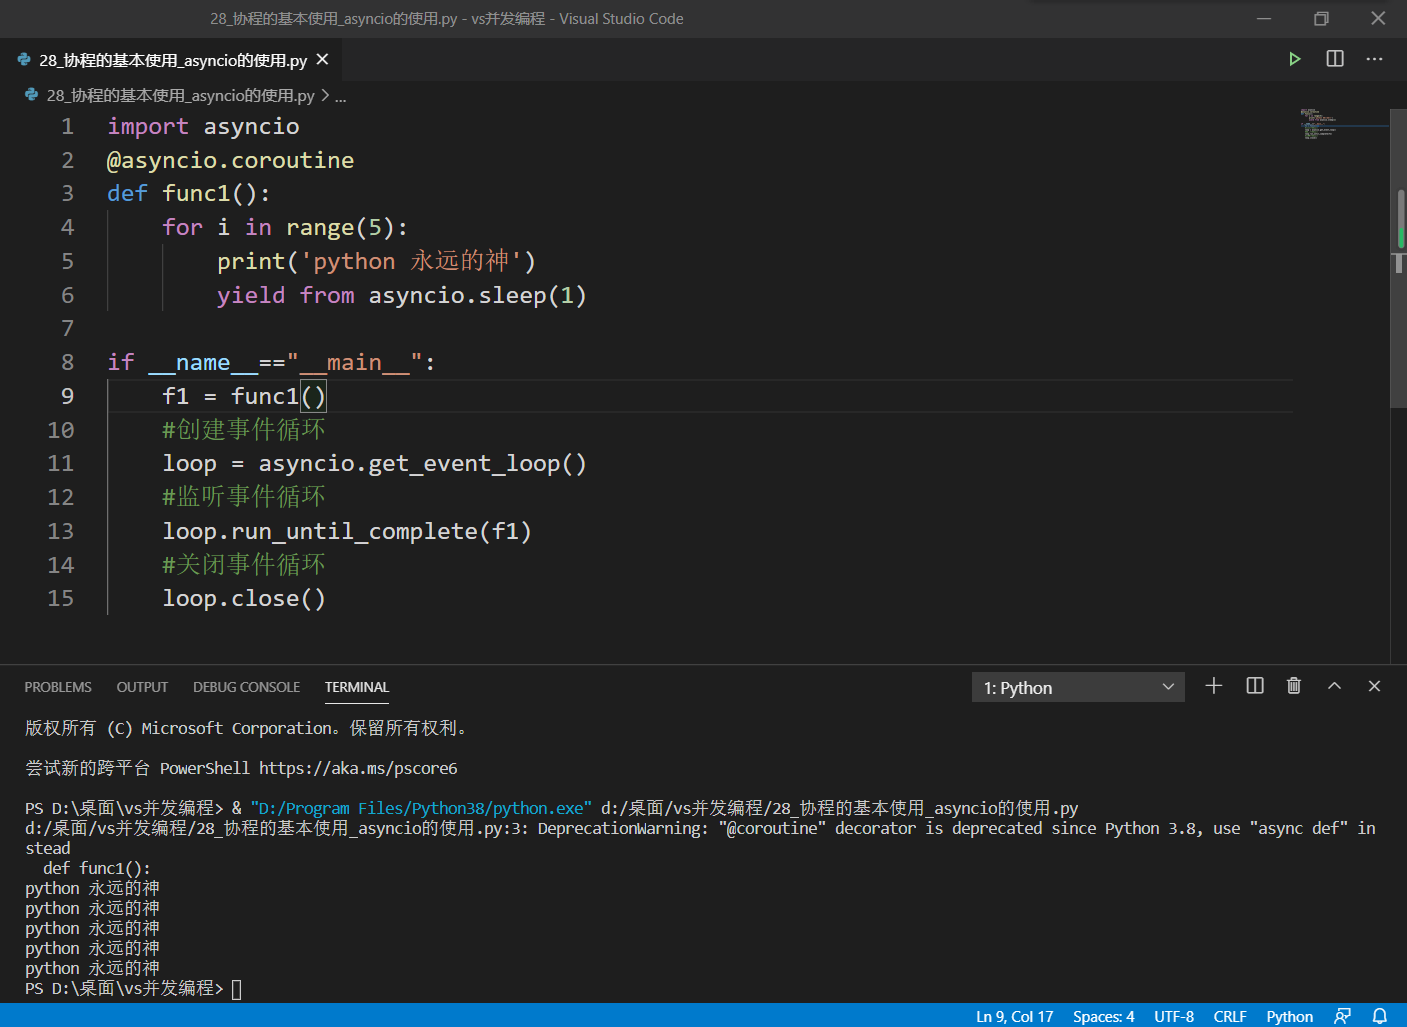Split the editor right

pos(1335,59)
